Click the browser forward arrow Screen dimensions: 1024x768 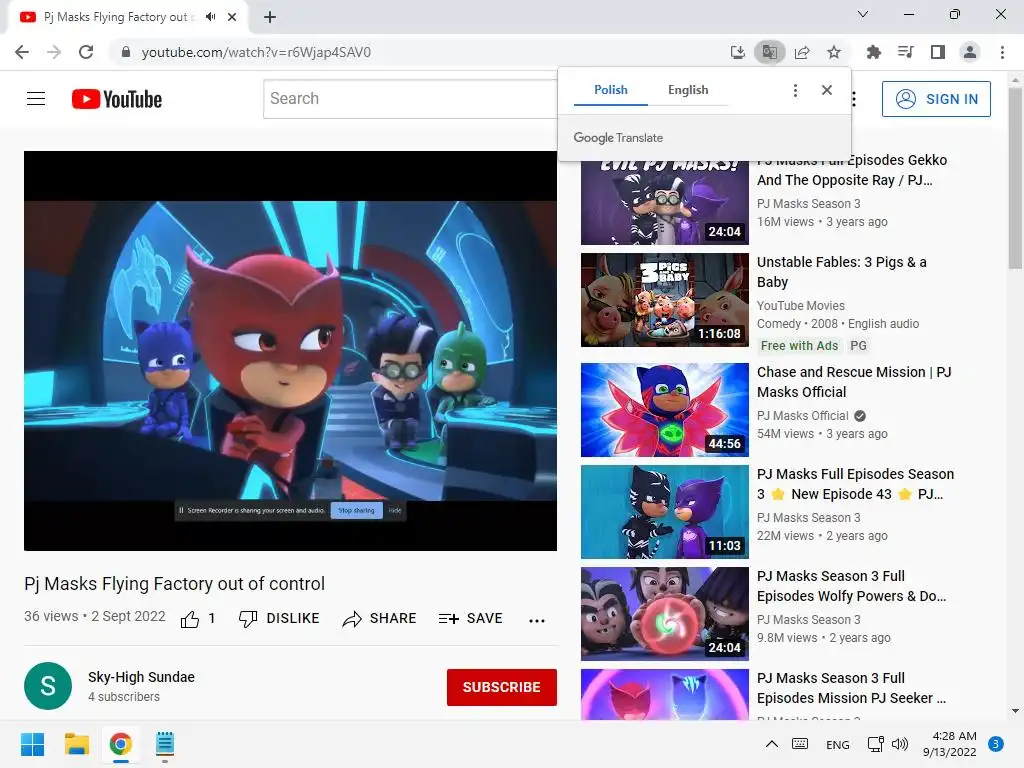[x=54, y=52]
